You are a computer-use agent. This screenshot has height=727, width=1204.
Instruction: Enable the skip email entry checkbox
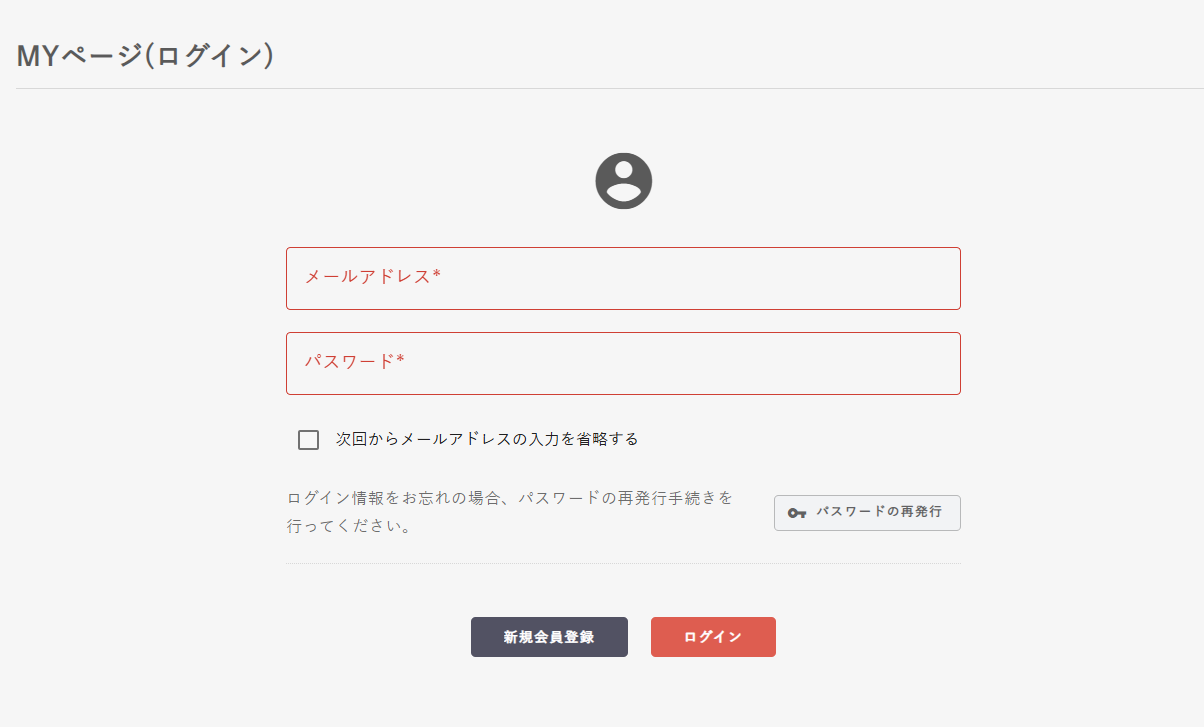click(308, 440)
